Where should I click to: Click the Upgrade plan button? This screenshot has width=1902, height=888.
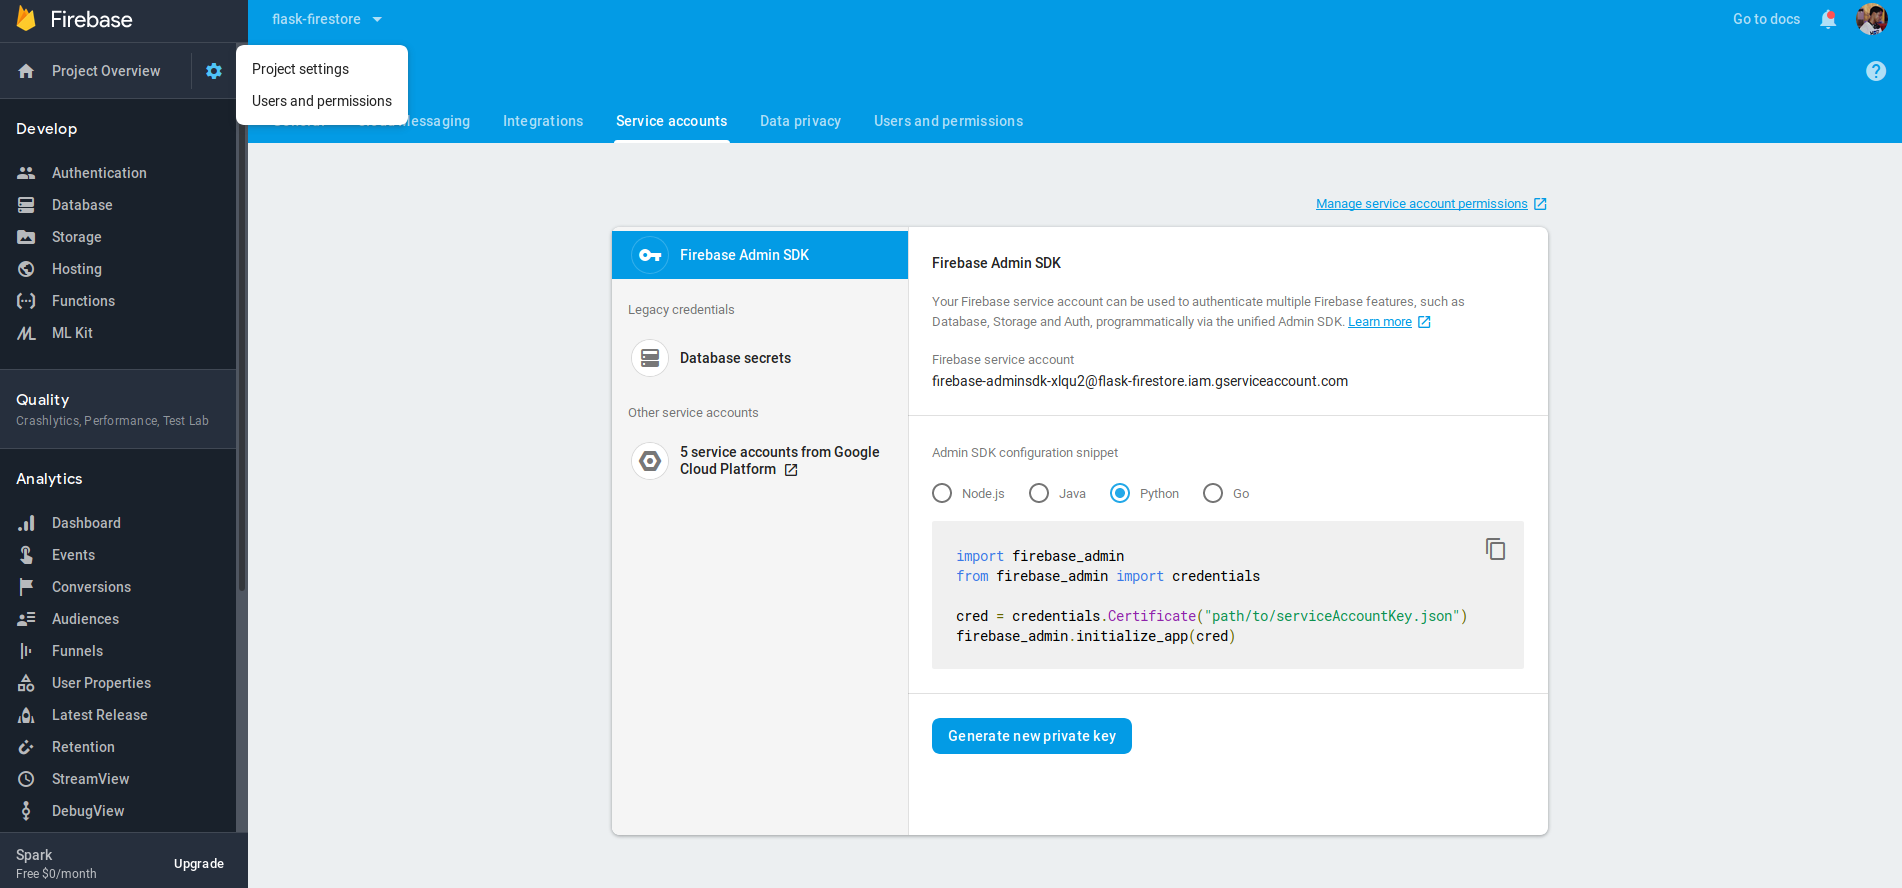pyautogui.click(x=199, y=864)
